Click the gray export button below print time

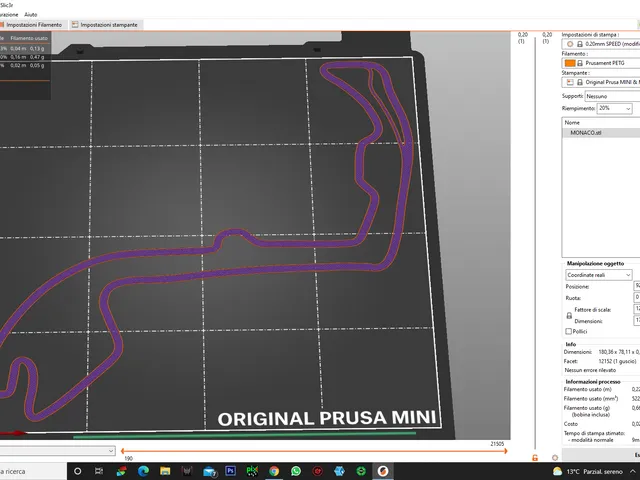[601, 454]
